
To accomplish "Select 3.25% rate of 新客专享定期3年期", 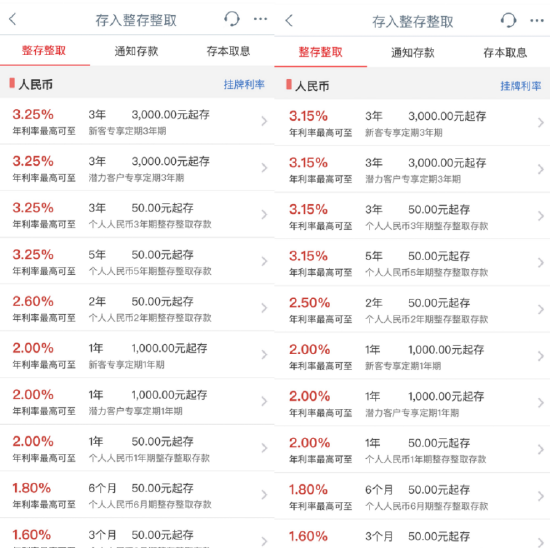I will coord(33,114).
